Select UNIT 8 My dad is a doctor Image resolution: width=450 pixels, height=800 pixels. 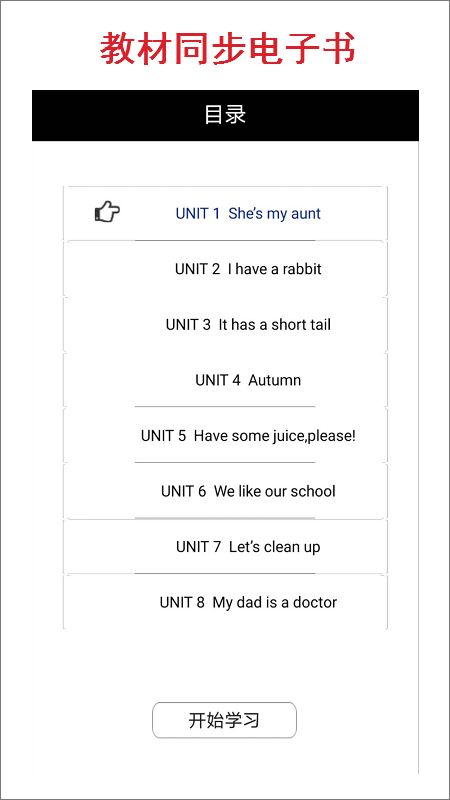tap(225, 602)
